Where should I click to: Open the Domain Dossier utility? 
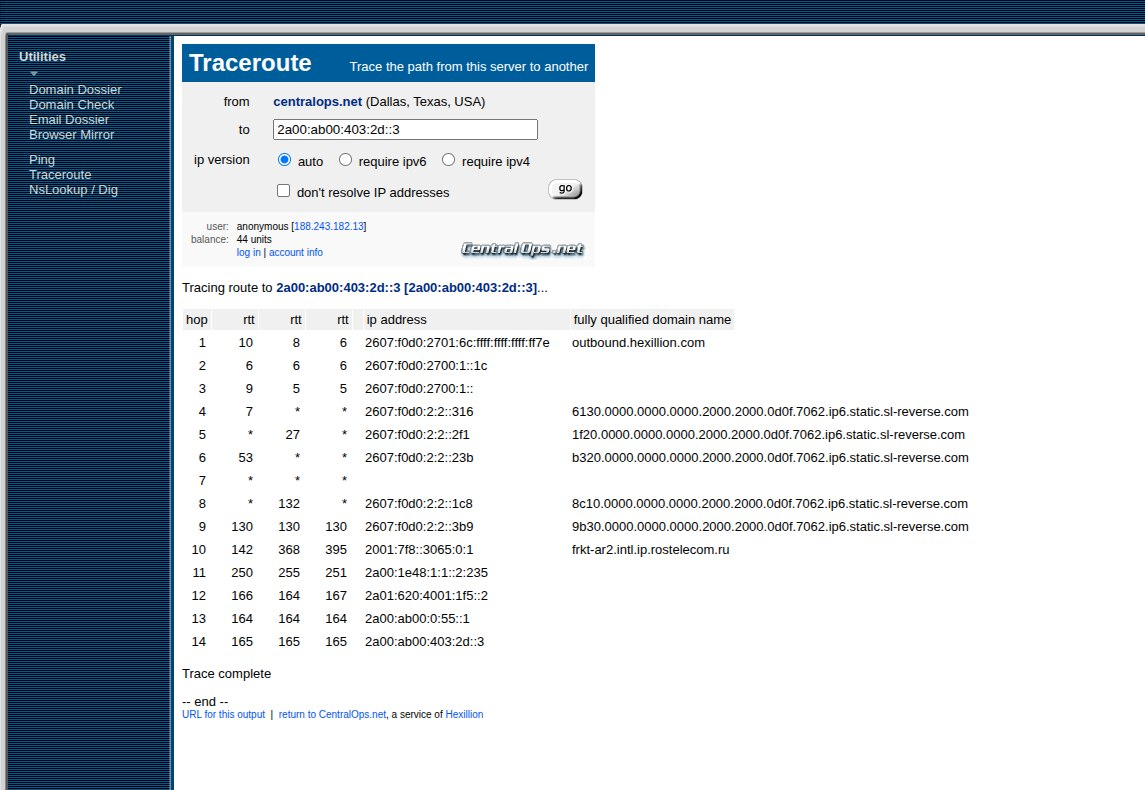[75, 90]
